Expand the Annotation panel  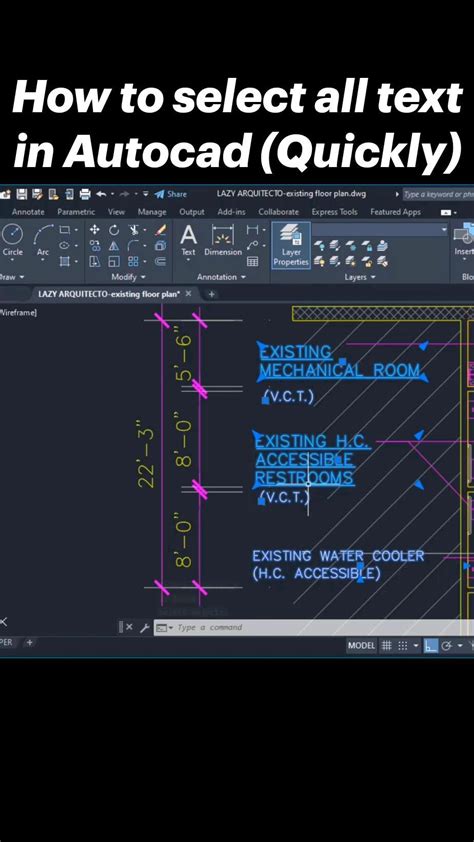(x=221, y=277)
